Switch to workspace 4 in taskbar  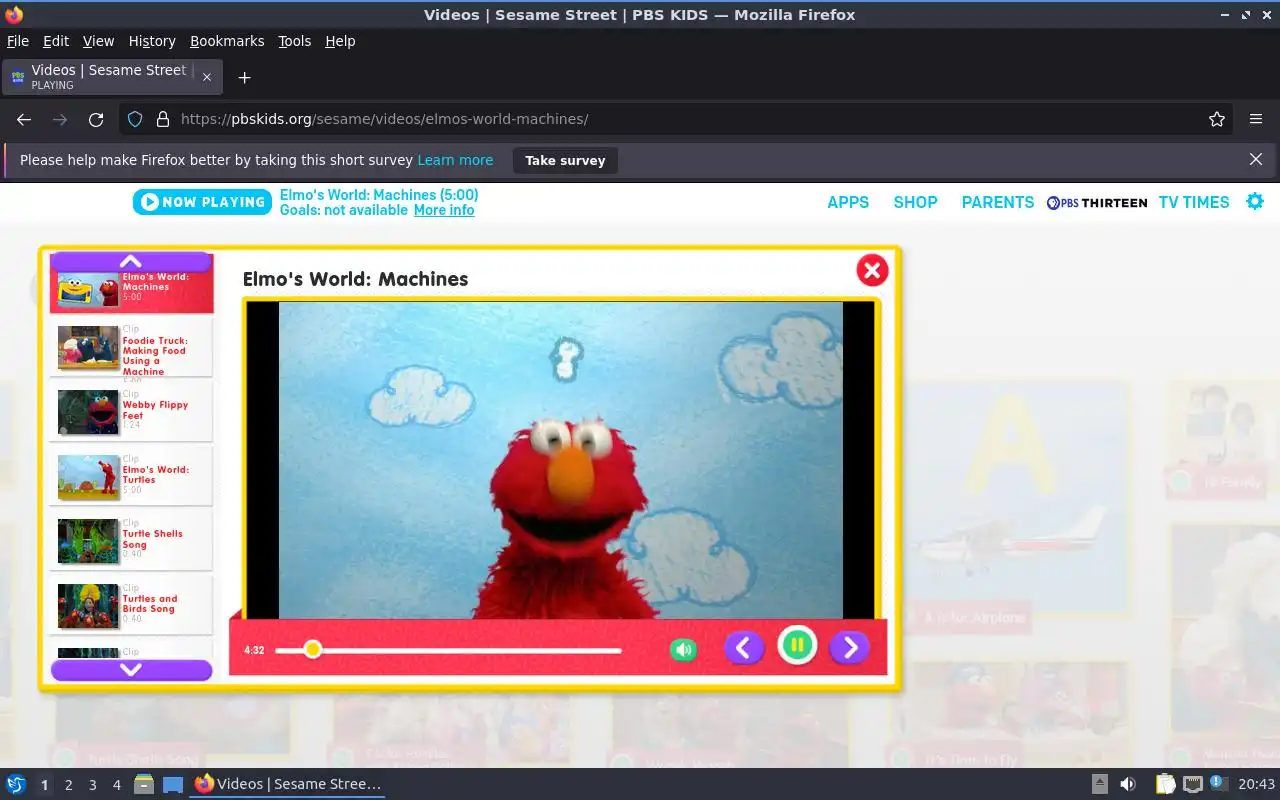[116, 785]
